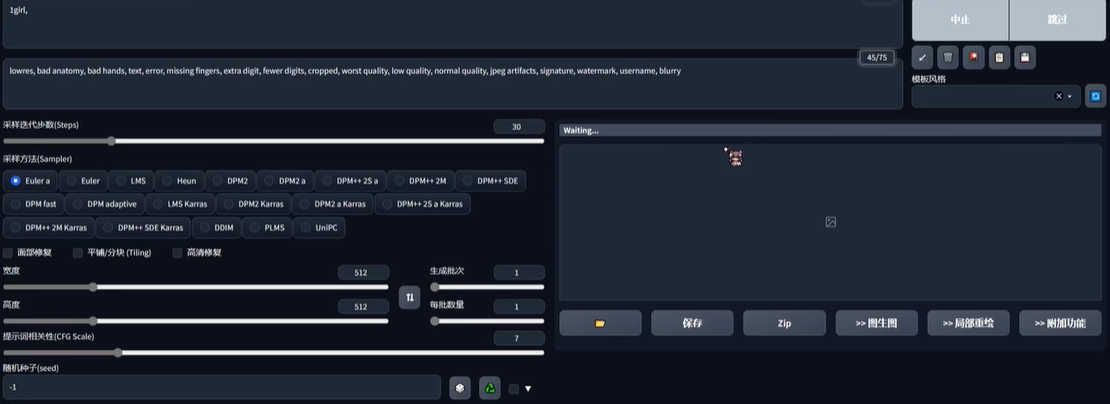Toggle the 平铺/分块 (Tiling) checkbox

[78, 253]
